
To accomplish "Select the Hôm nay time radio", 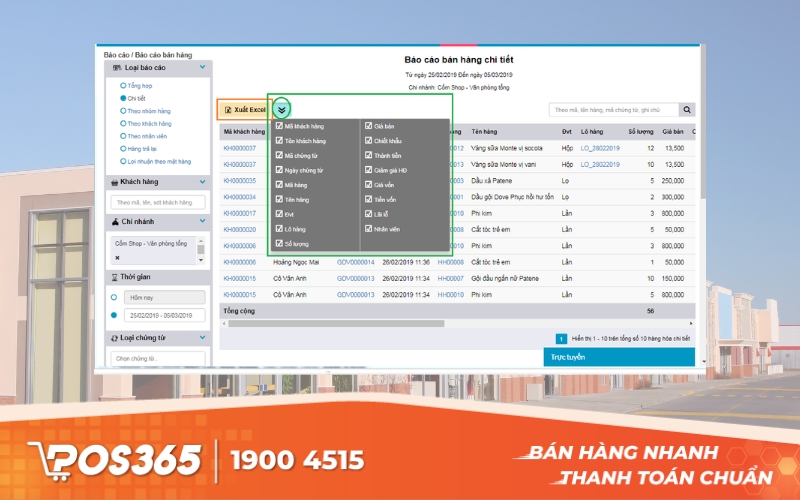I will (114, 297).
